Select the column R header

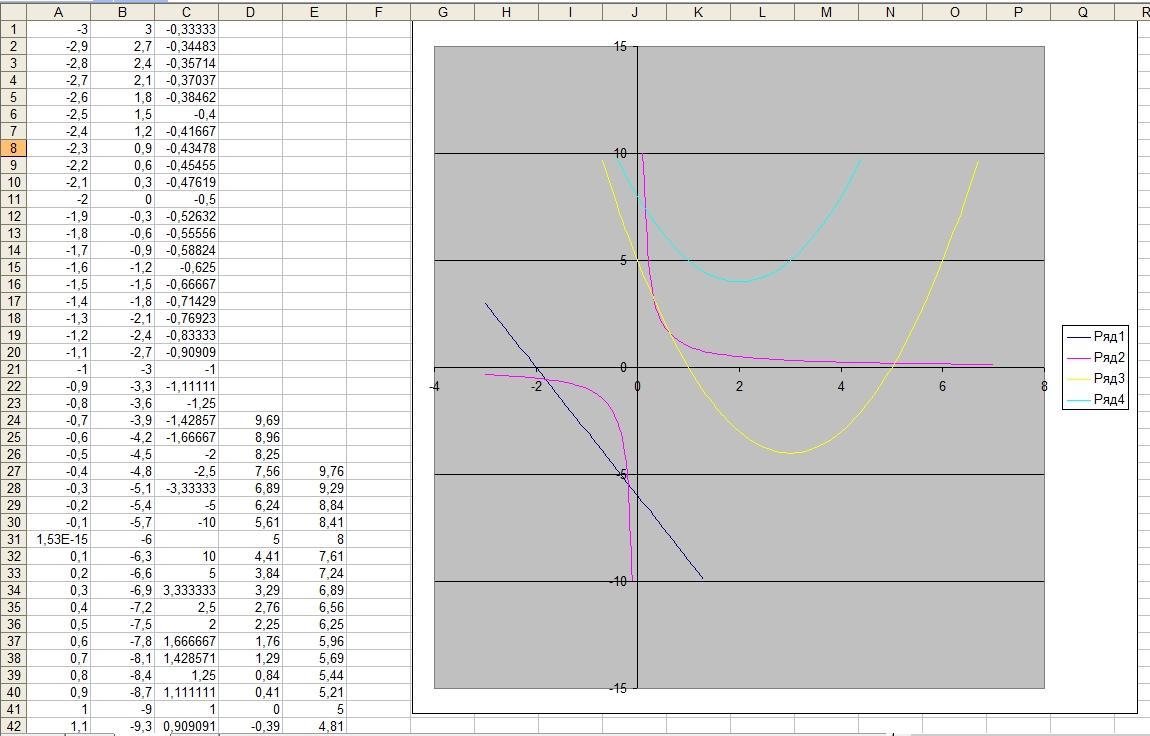[x=1143, y=11]
